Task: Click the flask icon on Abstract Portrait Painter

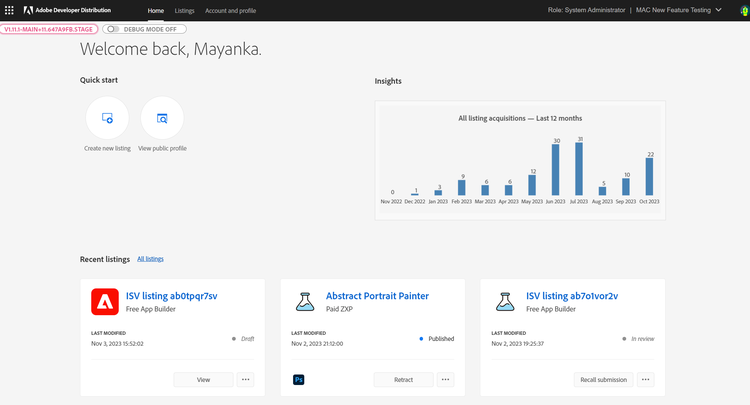Action: 305,302
